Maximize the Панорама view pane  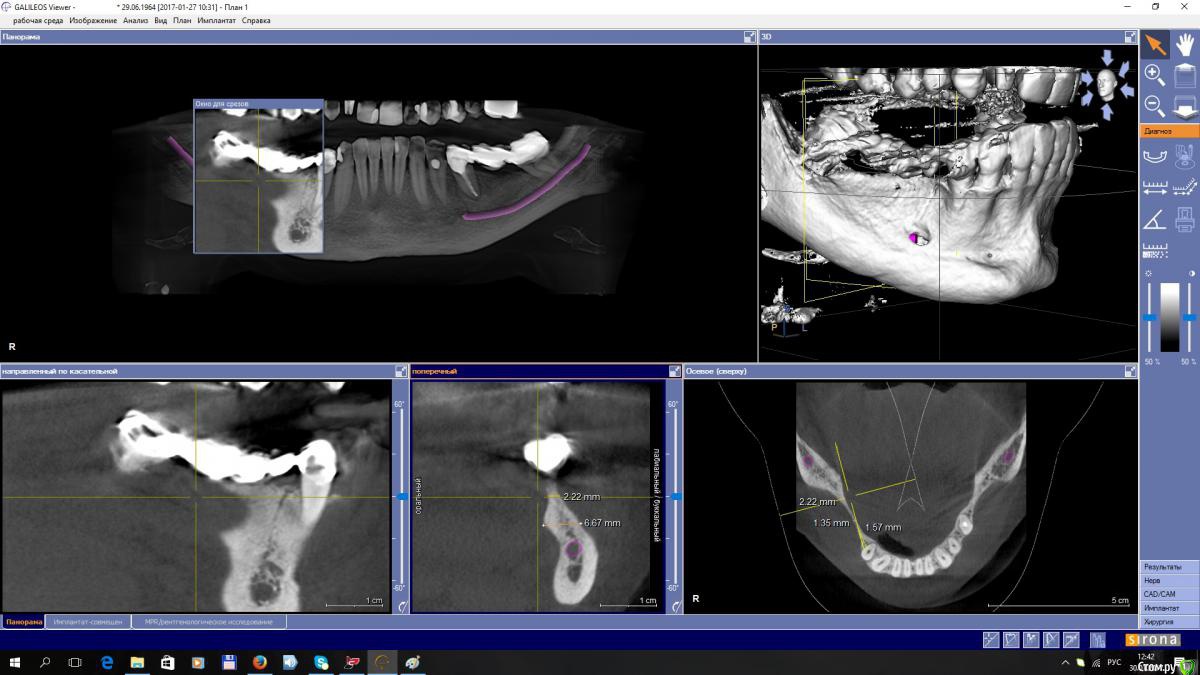(749, 37)
